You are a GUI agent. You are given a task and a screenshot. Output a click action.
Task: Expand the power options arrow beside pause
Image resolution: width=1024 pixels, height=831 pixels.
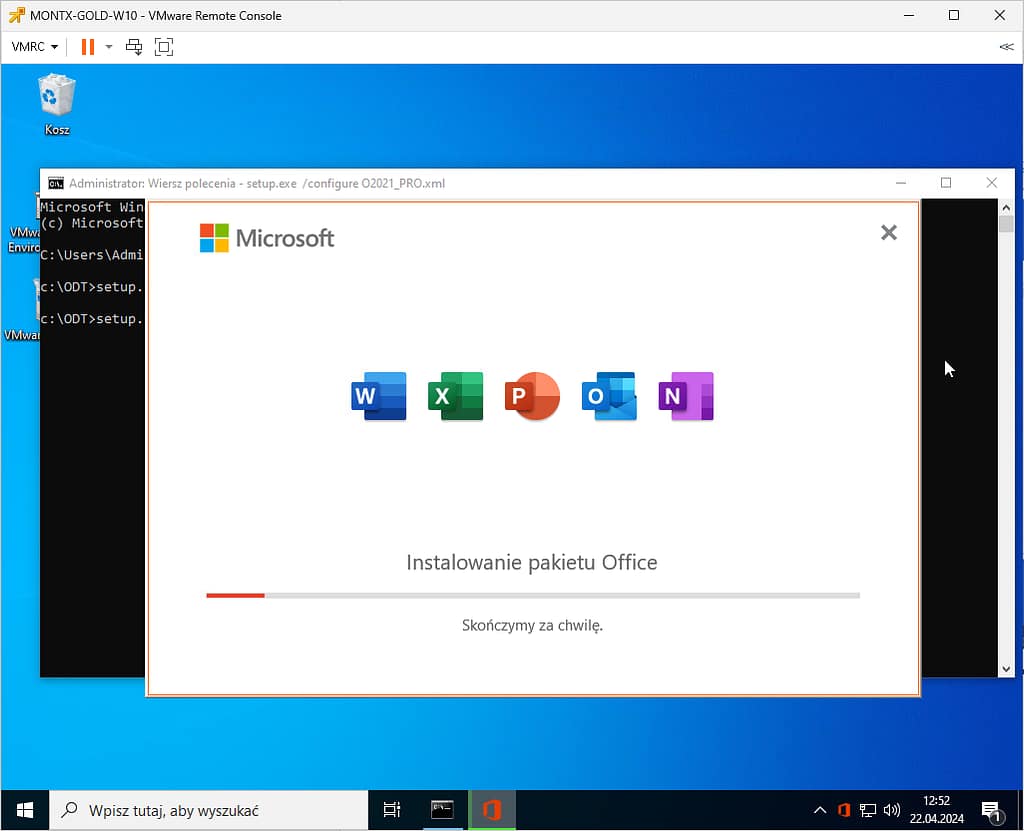point(109,47)
